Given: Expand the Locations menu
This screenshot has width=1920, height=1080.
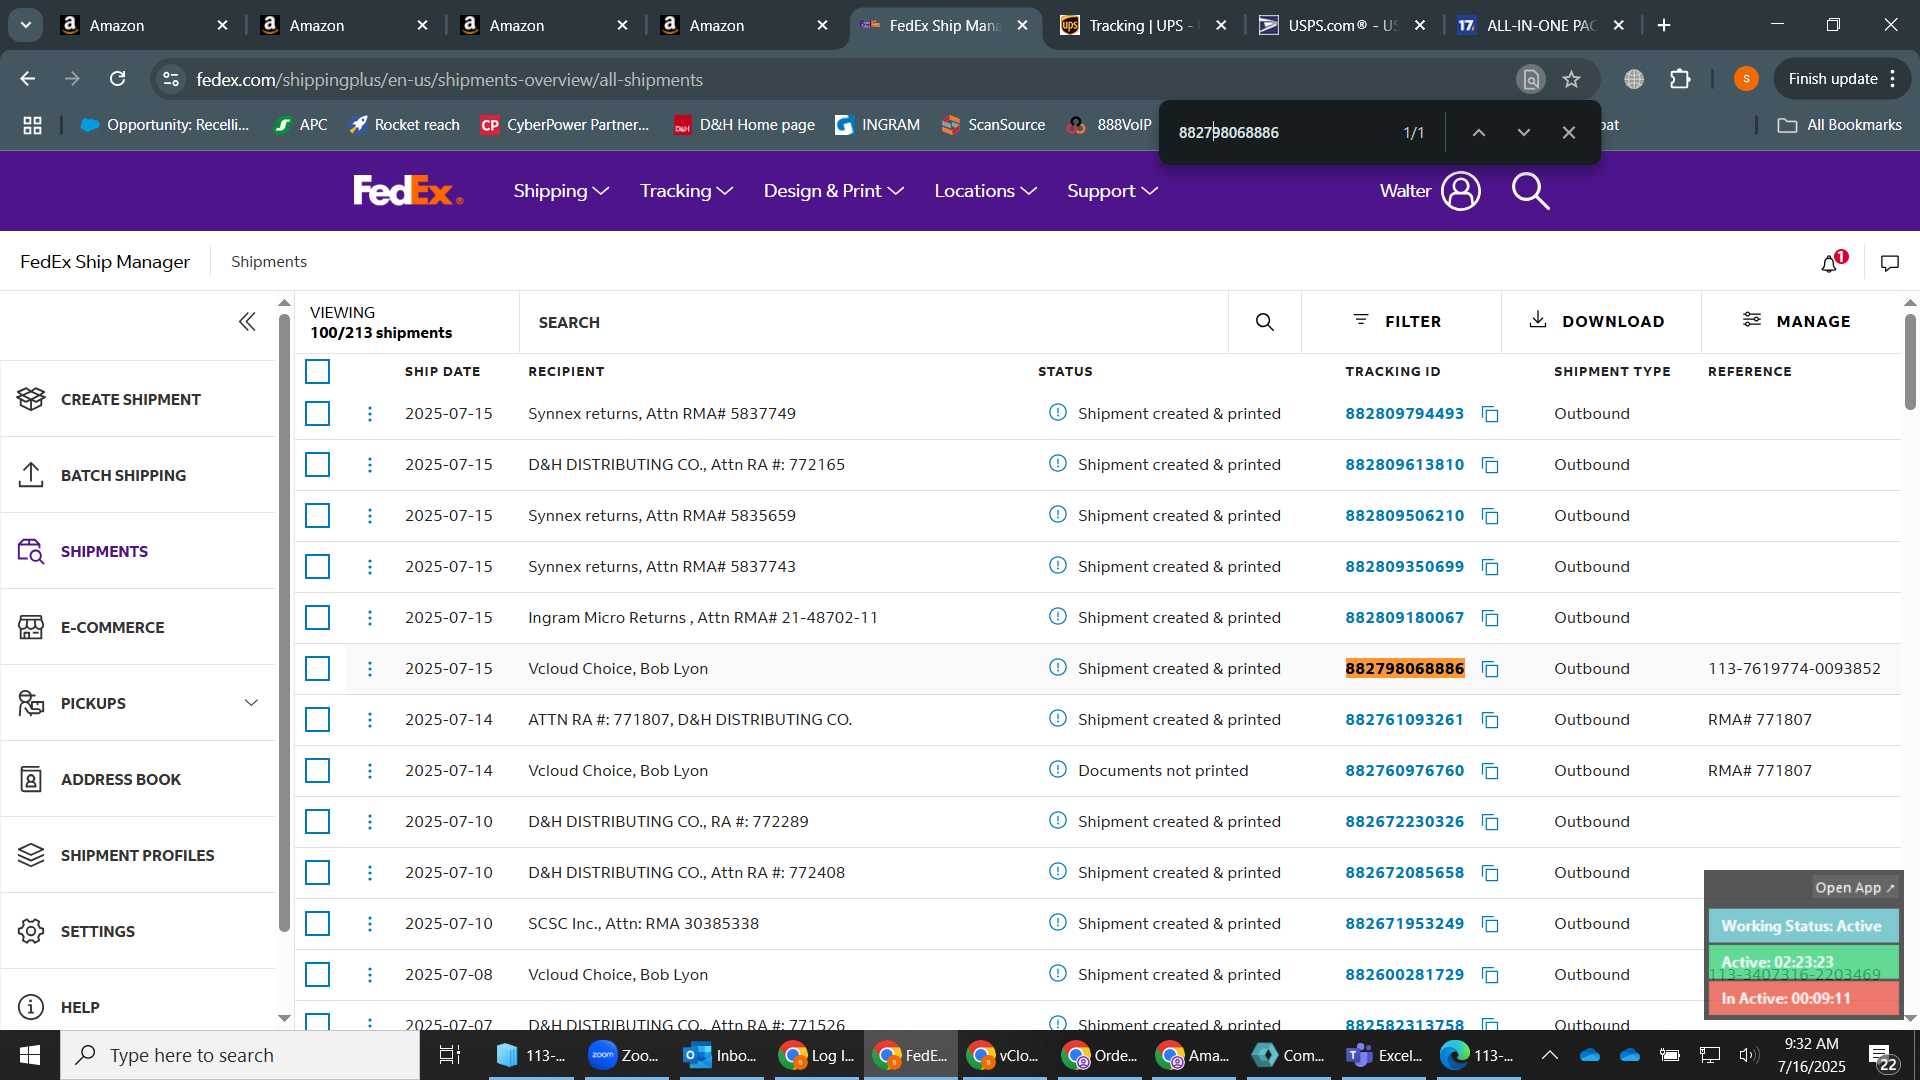Looking at the screenshot, I should 985,191.
